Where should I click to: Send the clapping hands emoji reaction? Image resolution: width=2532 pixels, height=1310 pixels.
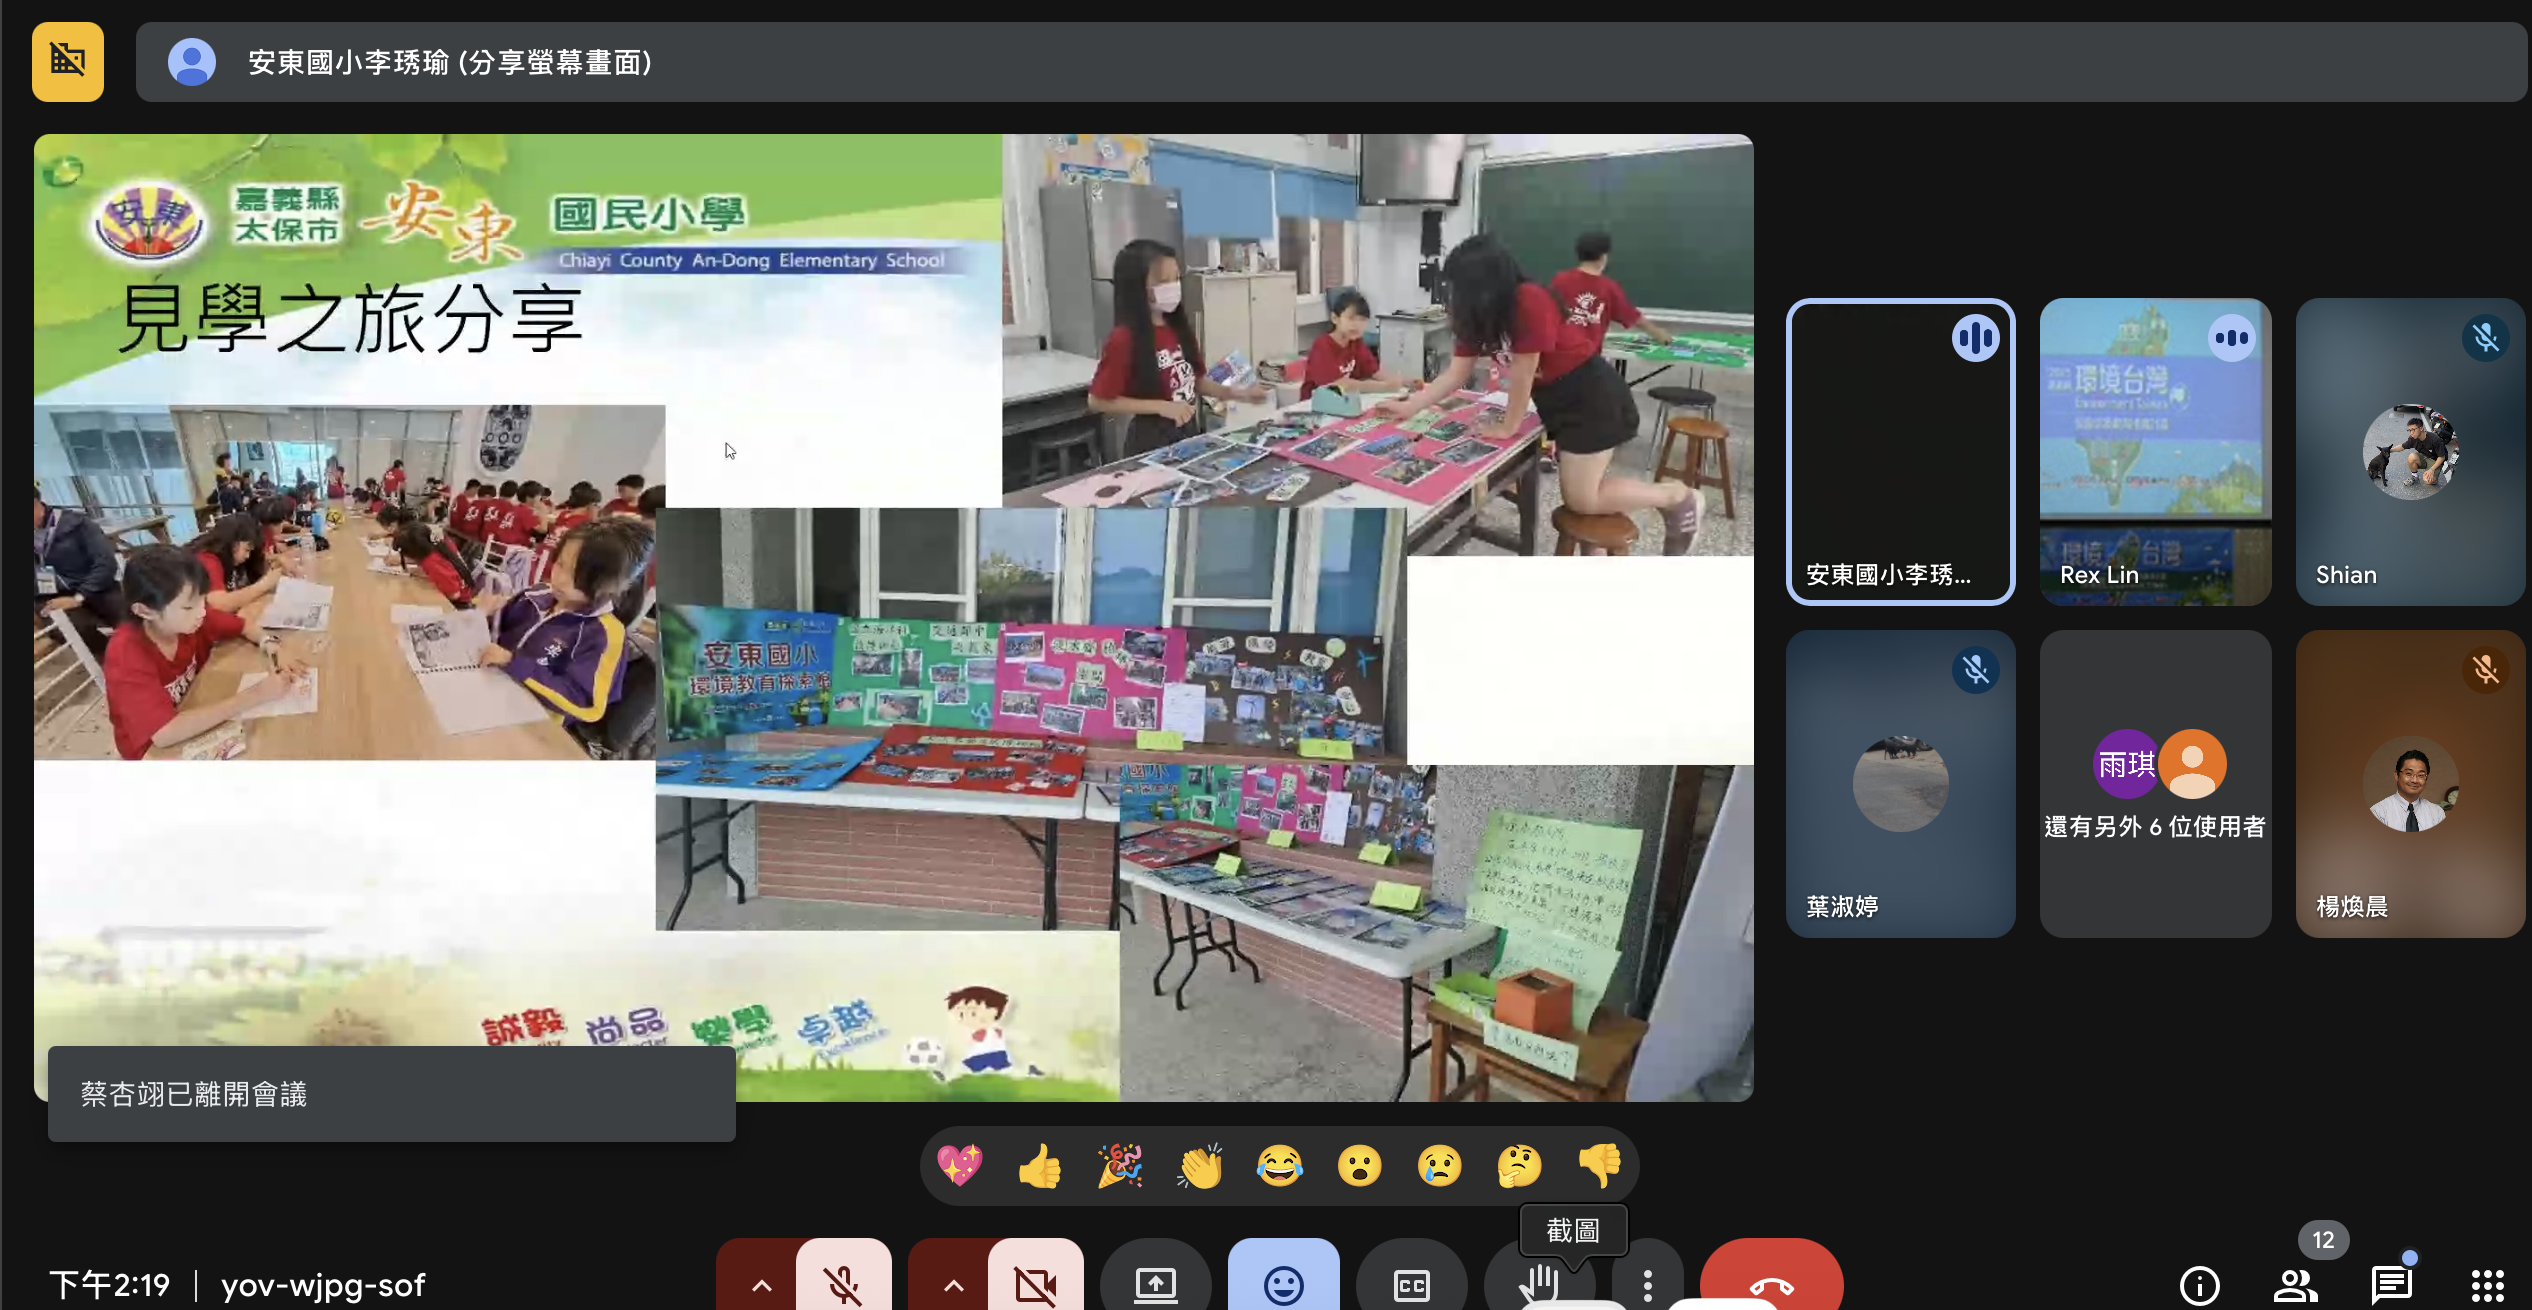1200,1165
